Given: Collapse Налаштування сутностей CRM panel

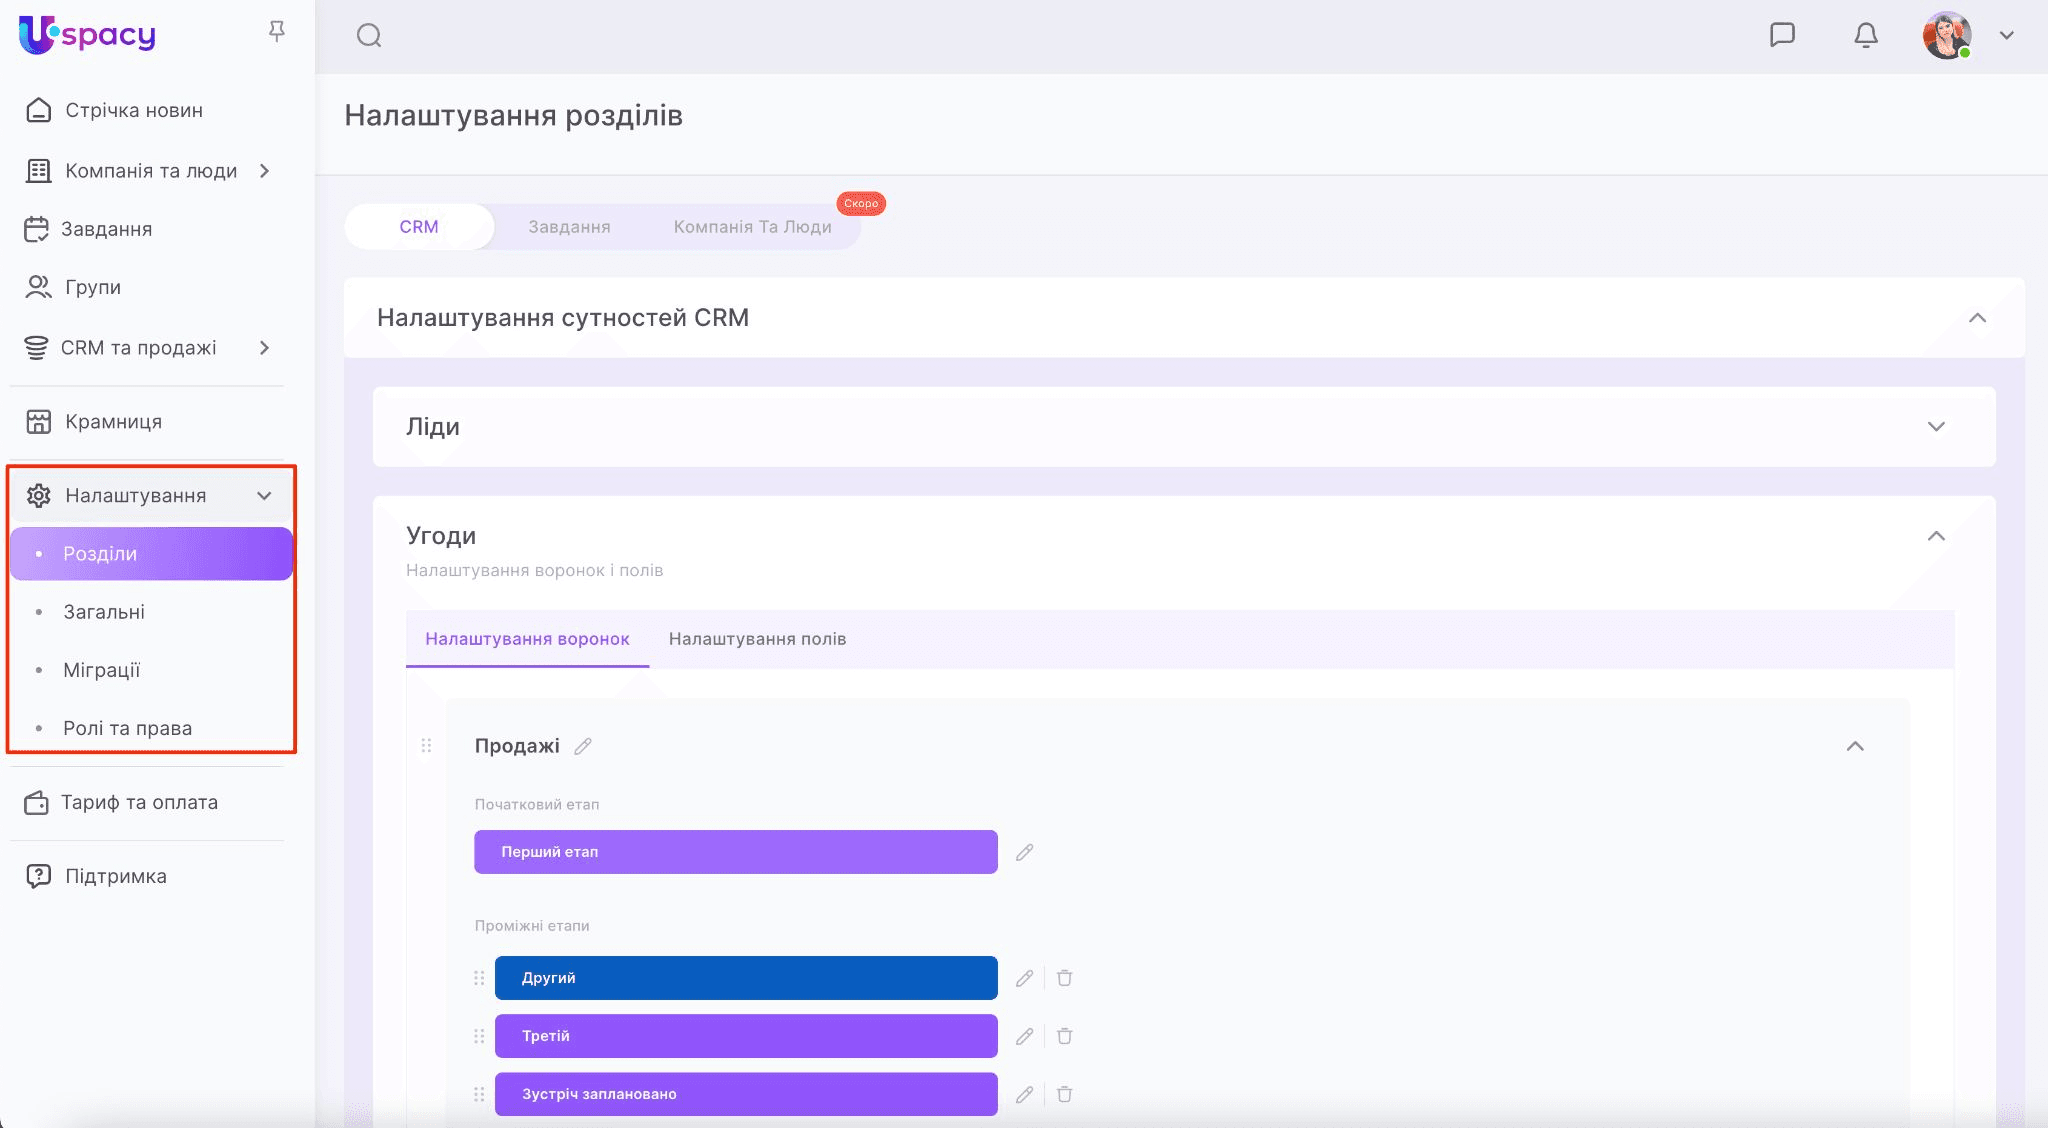Looking at the screenshot, I should point(1977,318).
